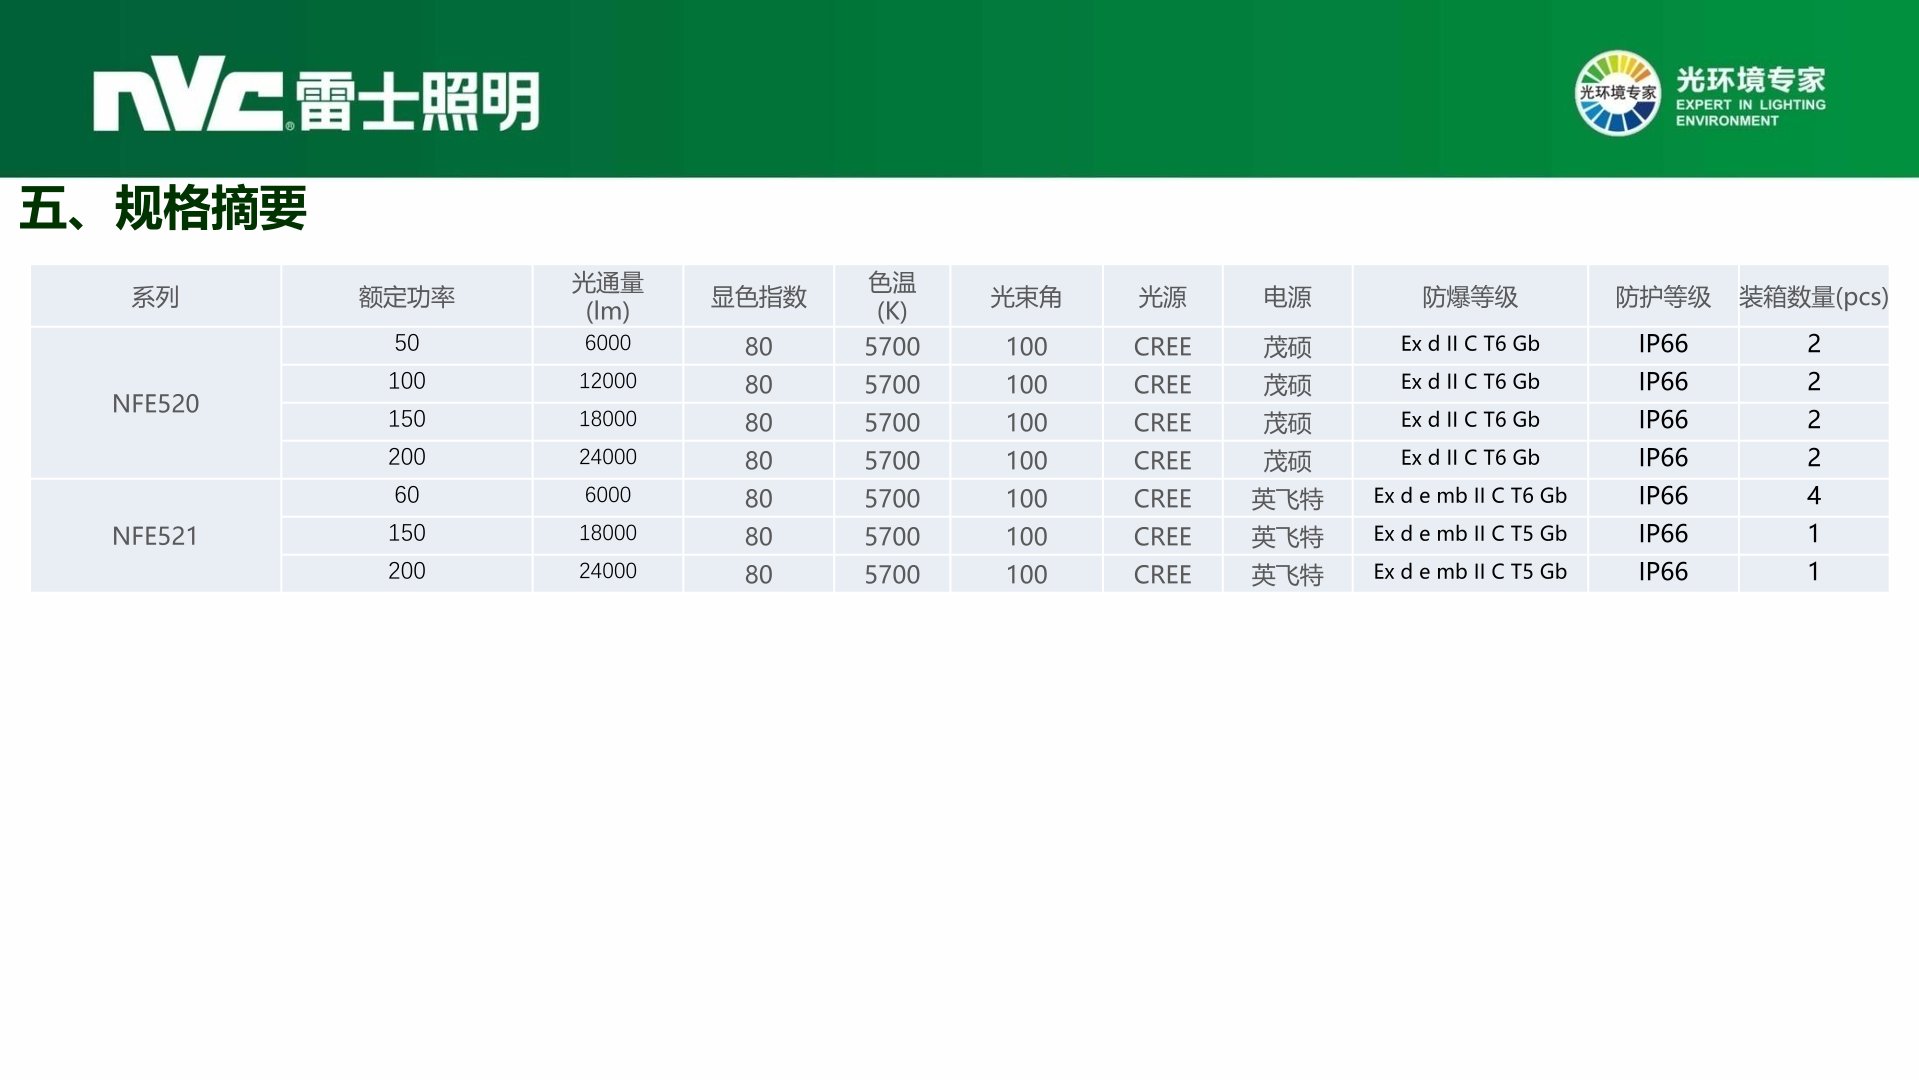
Task: Select the NFE520 series cell
Action: point(155,403)
